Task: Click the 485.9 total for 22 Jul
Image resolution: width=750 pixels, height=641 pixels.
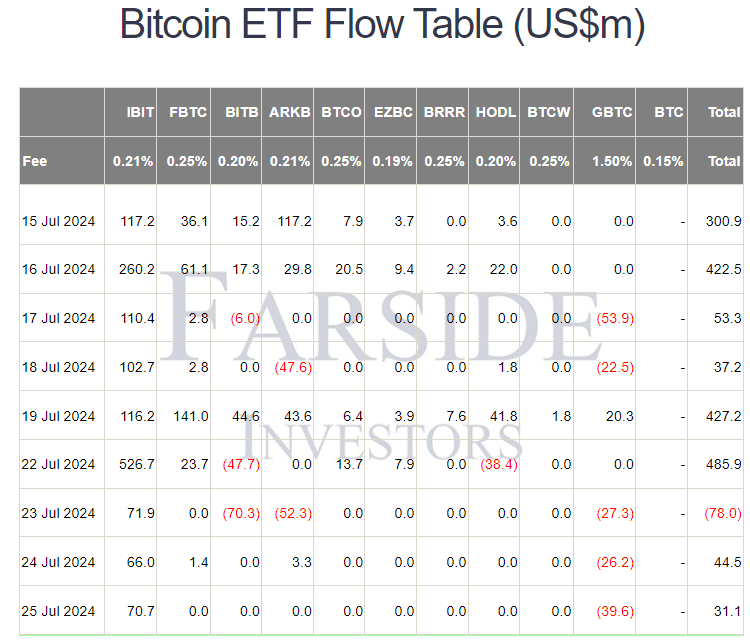Action: click(723, 464)
